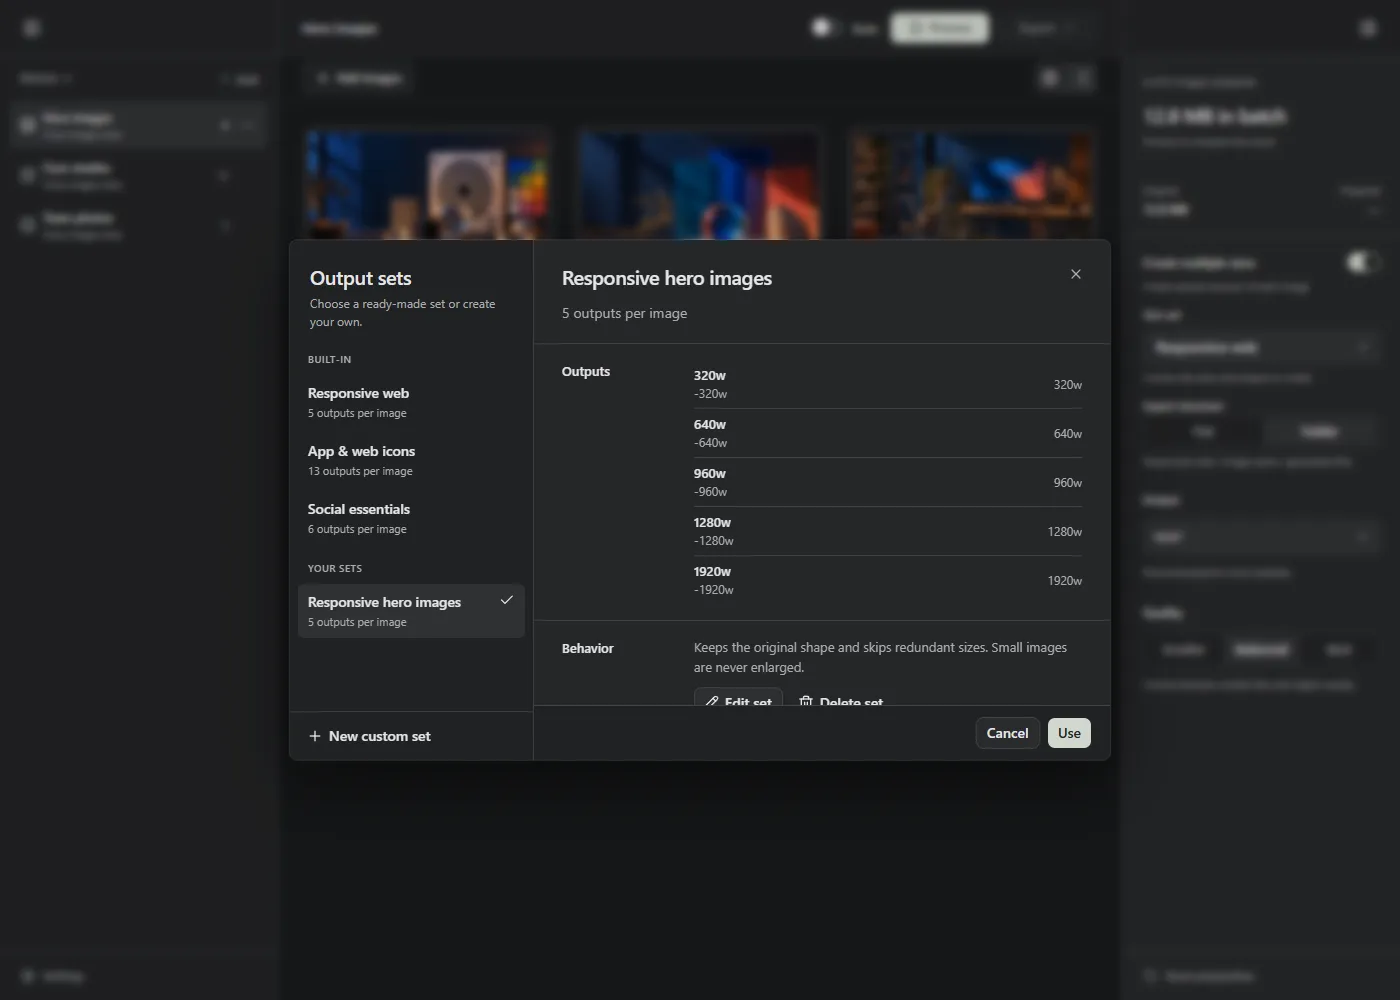Screen dimensions: 1400x1000
Task: Click the 640w output row
Action: [888, 433]
